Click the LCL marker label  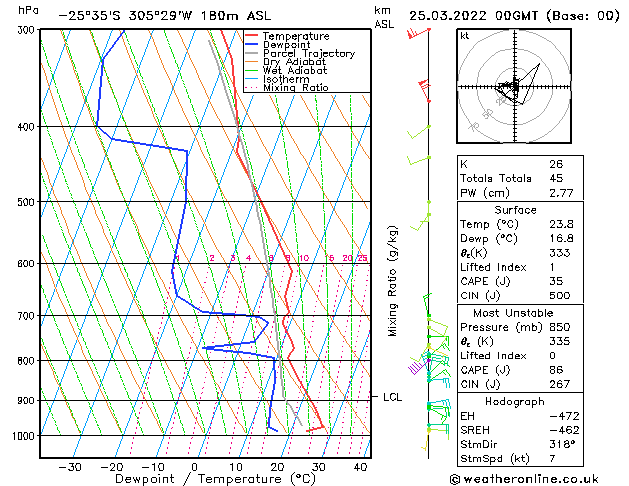click(x=392, y=397)
